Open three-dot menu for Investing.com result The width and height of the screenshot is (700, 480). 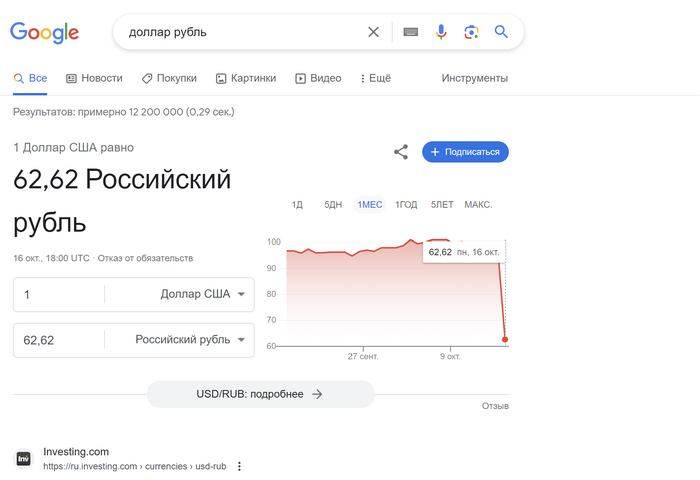(239, 466)
